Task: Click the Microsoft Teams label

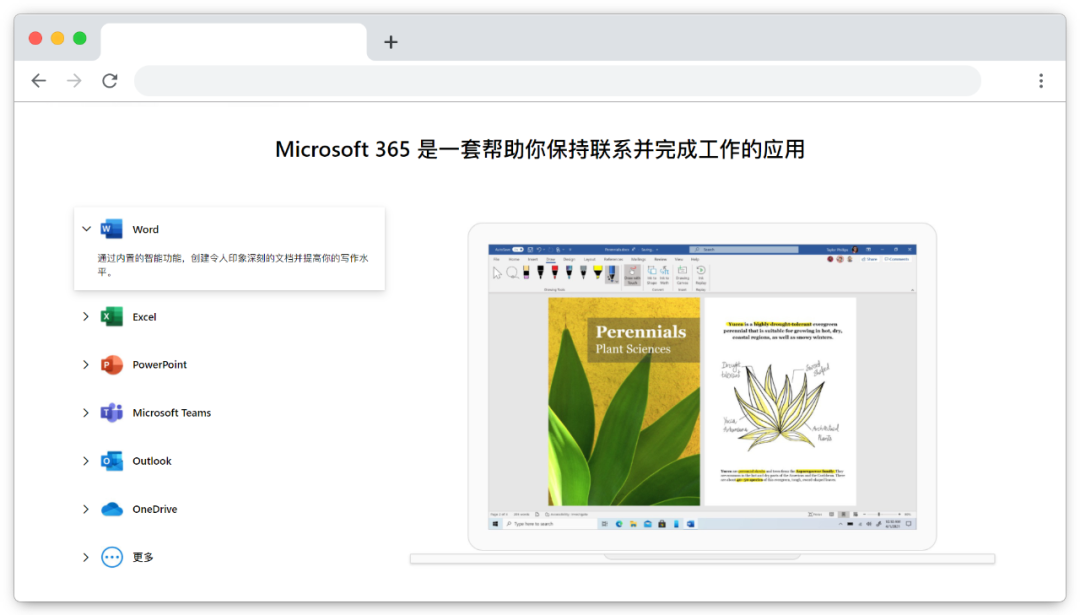Action: pyautogui.click(x=172, y=413)
